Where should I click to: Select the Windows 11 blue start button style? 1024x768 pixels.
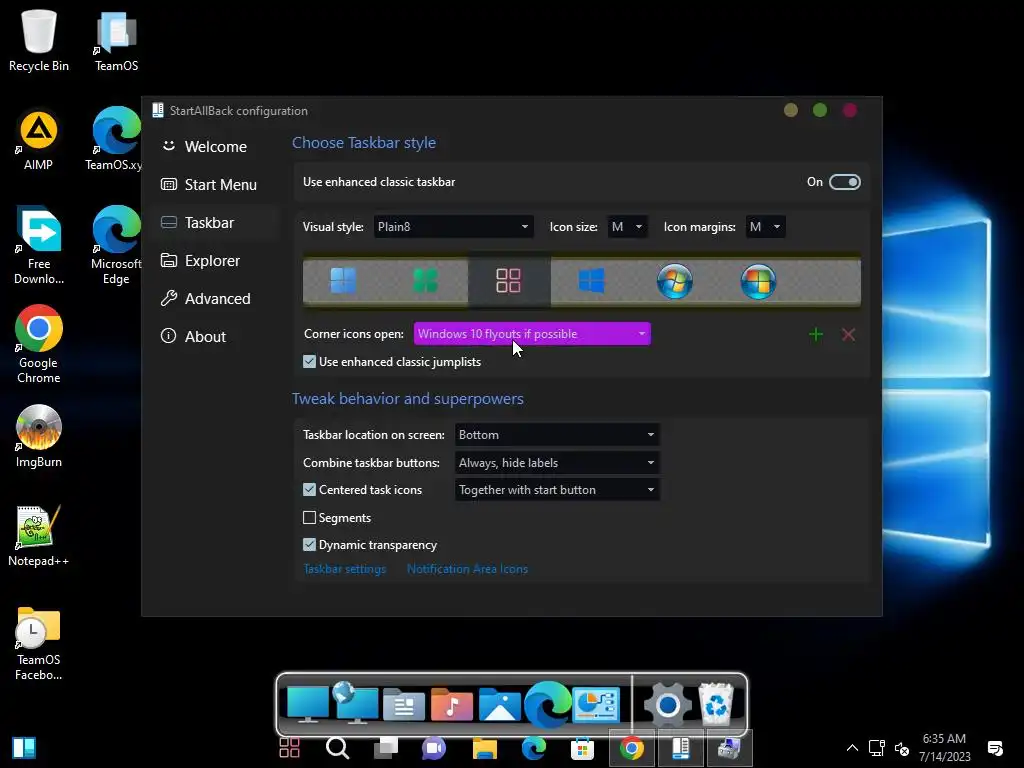(343, 281)
